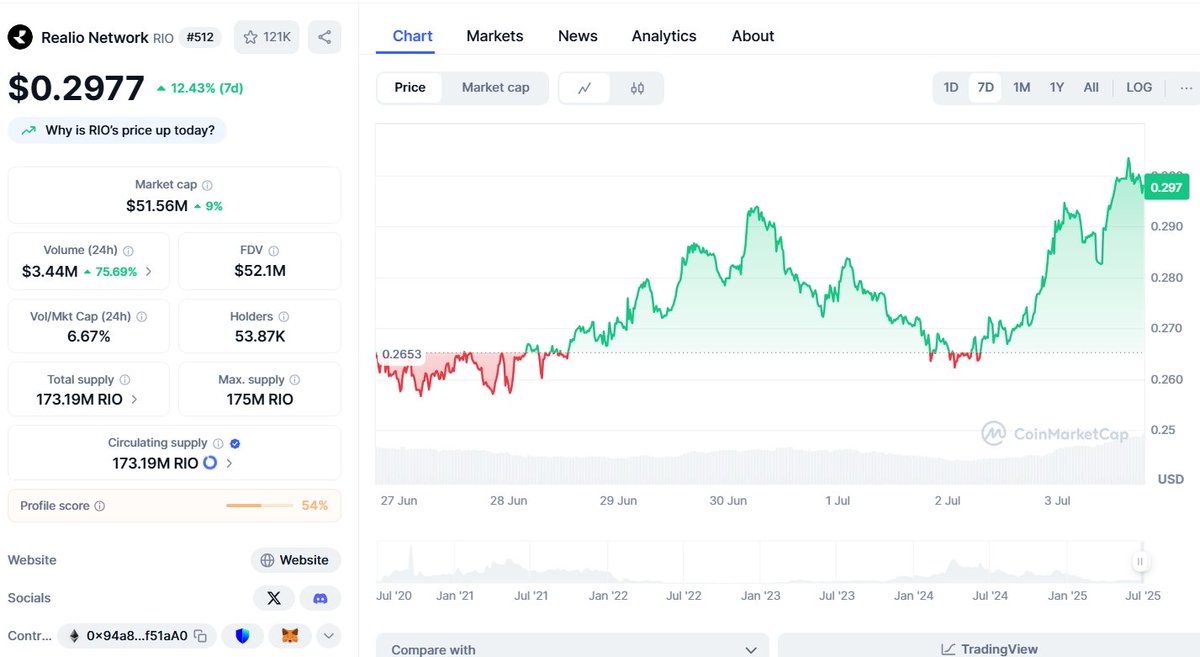Click the Ethereum contract chain icon

74,635
